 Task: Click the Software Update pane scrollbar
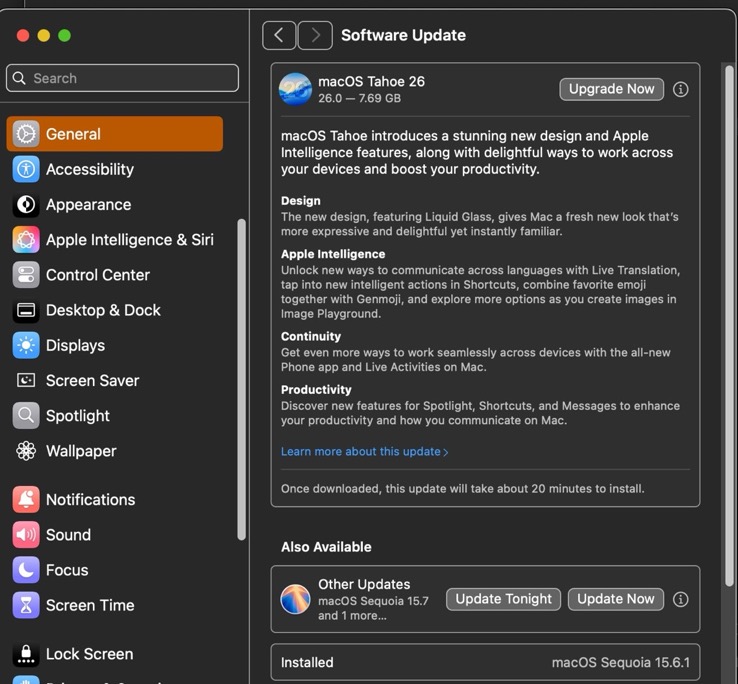coord(729,326)
